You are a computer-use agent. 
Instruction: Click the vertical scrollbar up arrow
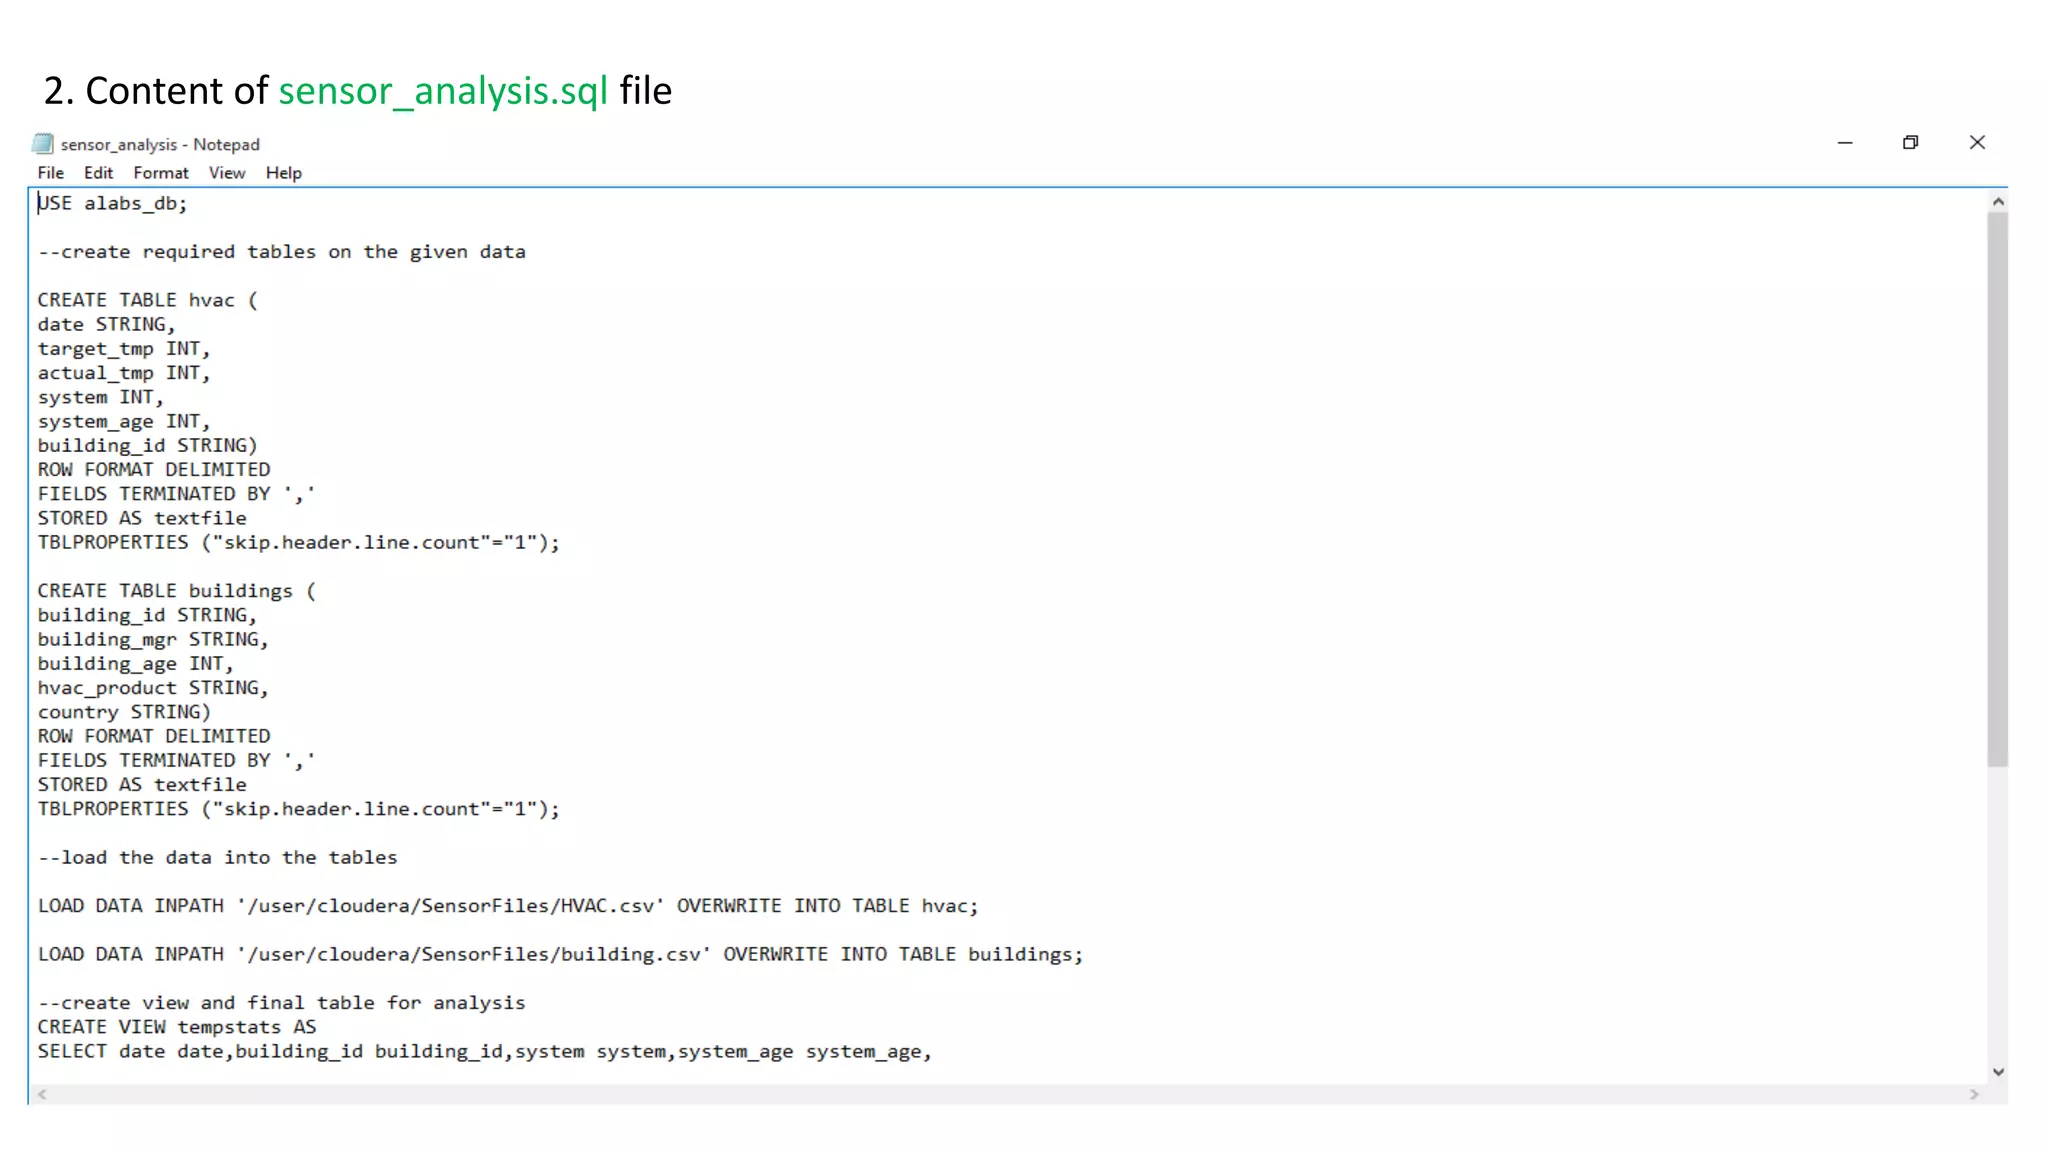click(x=1998, y=201)
